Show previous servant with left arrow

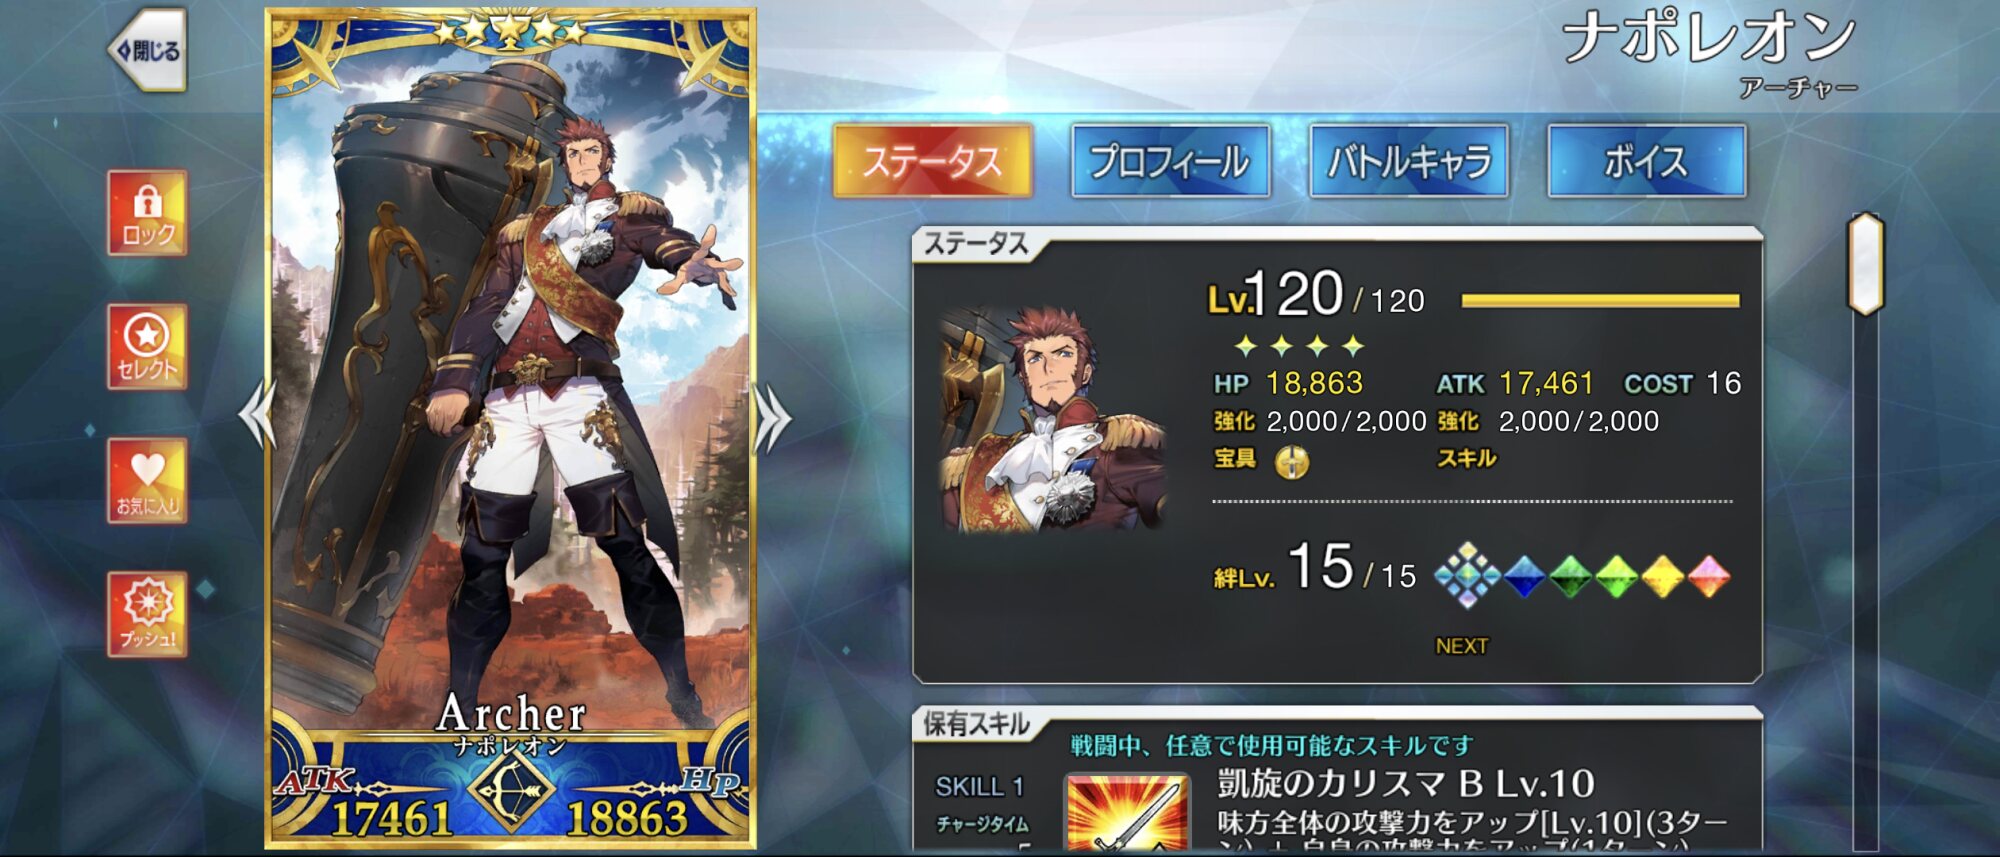coord(256,415)
